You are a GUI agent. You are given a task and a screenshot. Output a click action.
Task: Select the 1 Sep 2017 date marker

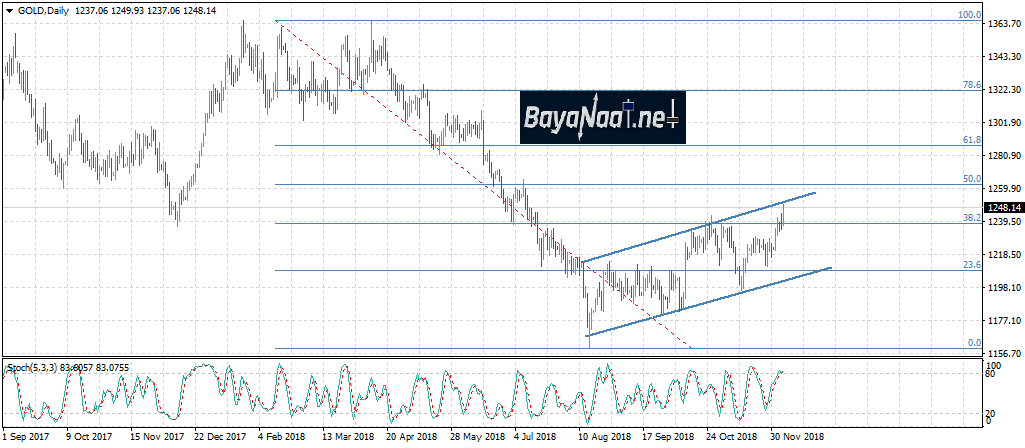[x=26, y=437]
